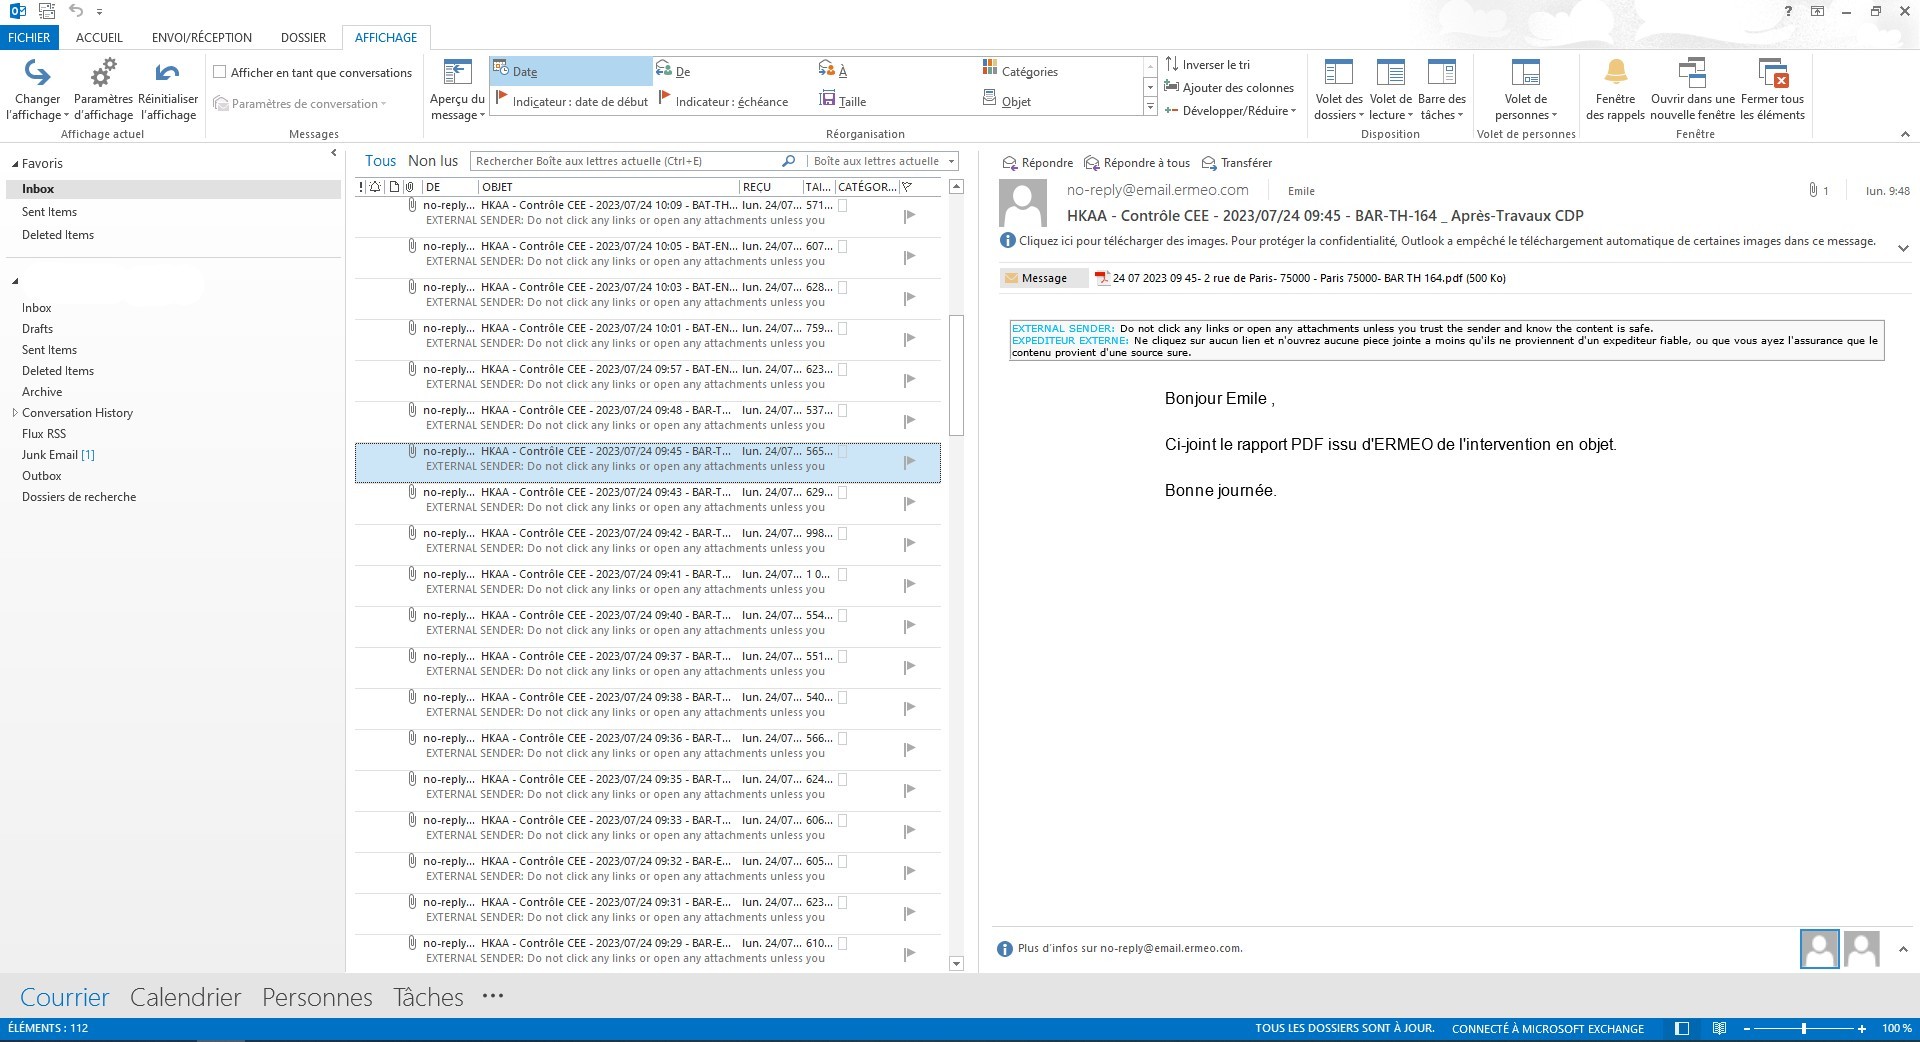Image resolution: width=1920 pixels, height=1042 pixels.
Task: Click the Changer l'affichage icon
Action: [x=37, y=74]
